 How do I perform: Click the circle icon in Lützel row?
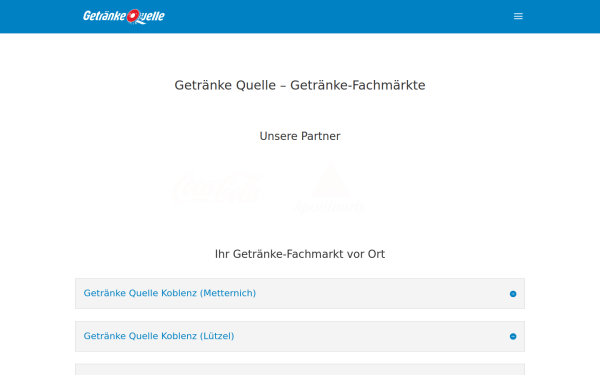tap(513, 336)
